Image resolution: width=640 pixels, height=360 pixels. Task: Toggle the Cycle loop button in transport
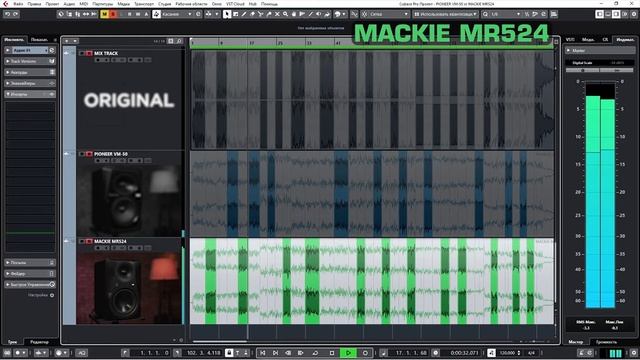pyautogui.click(x=315, y=353)
